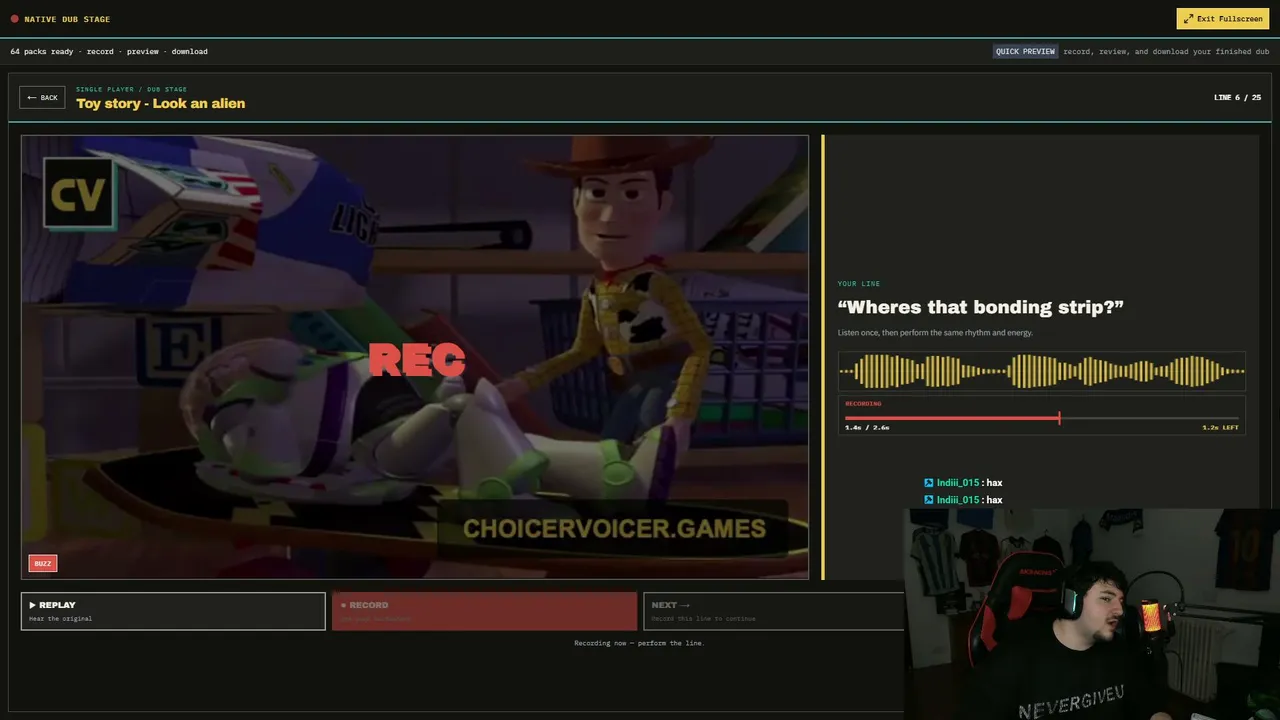Click the Exit Fullscreen button
The width and height of the screenshot is (1280, 720).
coord(1222,18)
